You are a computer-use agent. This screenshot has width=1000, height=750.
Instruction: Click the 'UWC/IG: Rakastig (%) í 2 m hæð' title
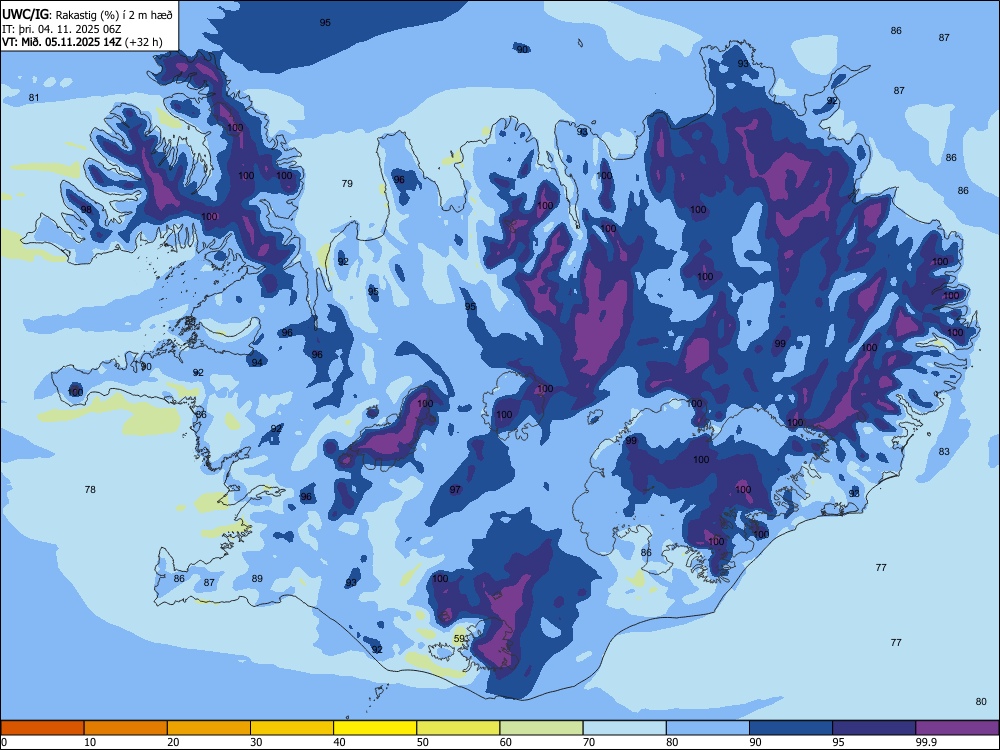click(x=87, y=15)
